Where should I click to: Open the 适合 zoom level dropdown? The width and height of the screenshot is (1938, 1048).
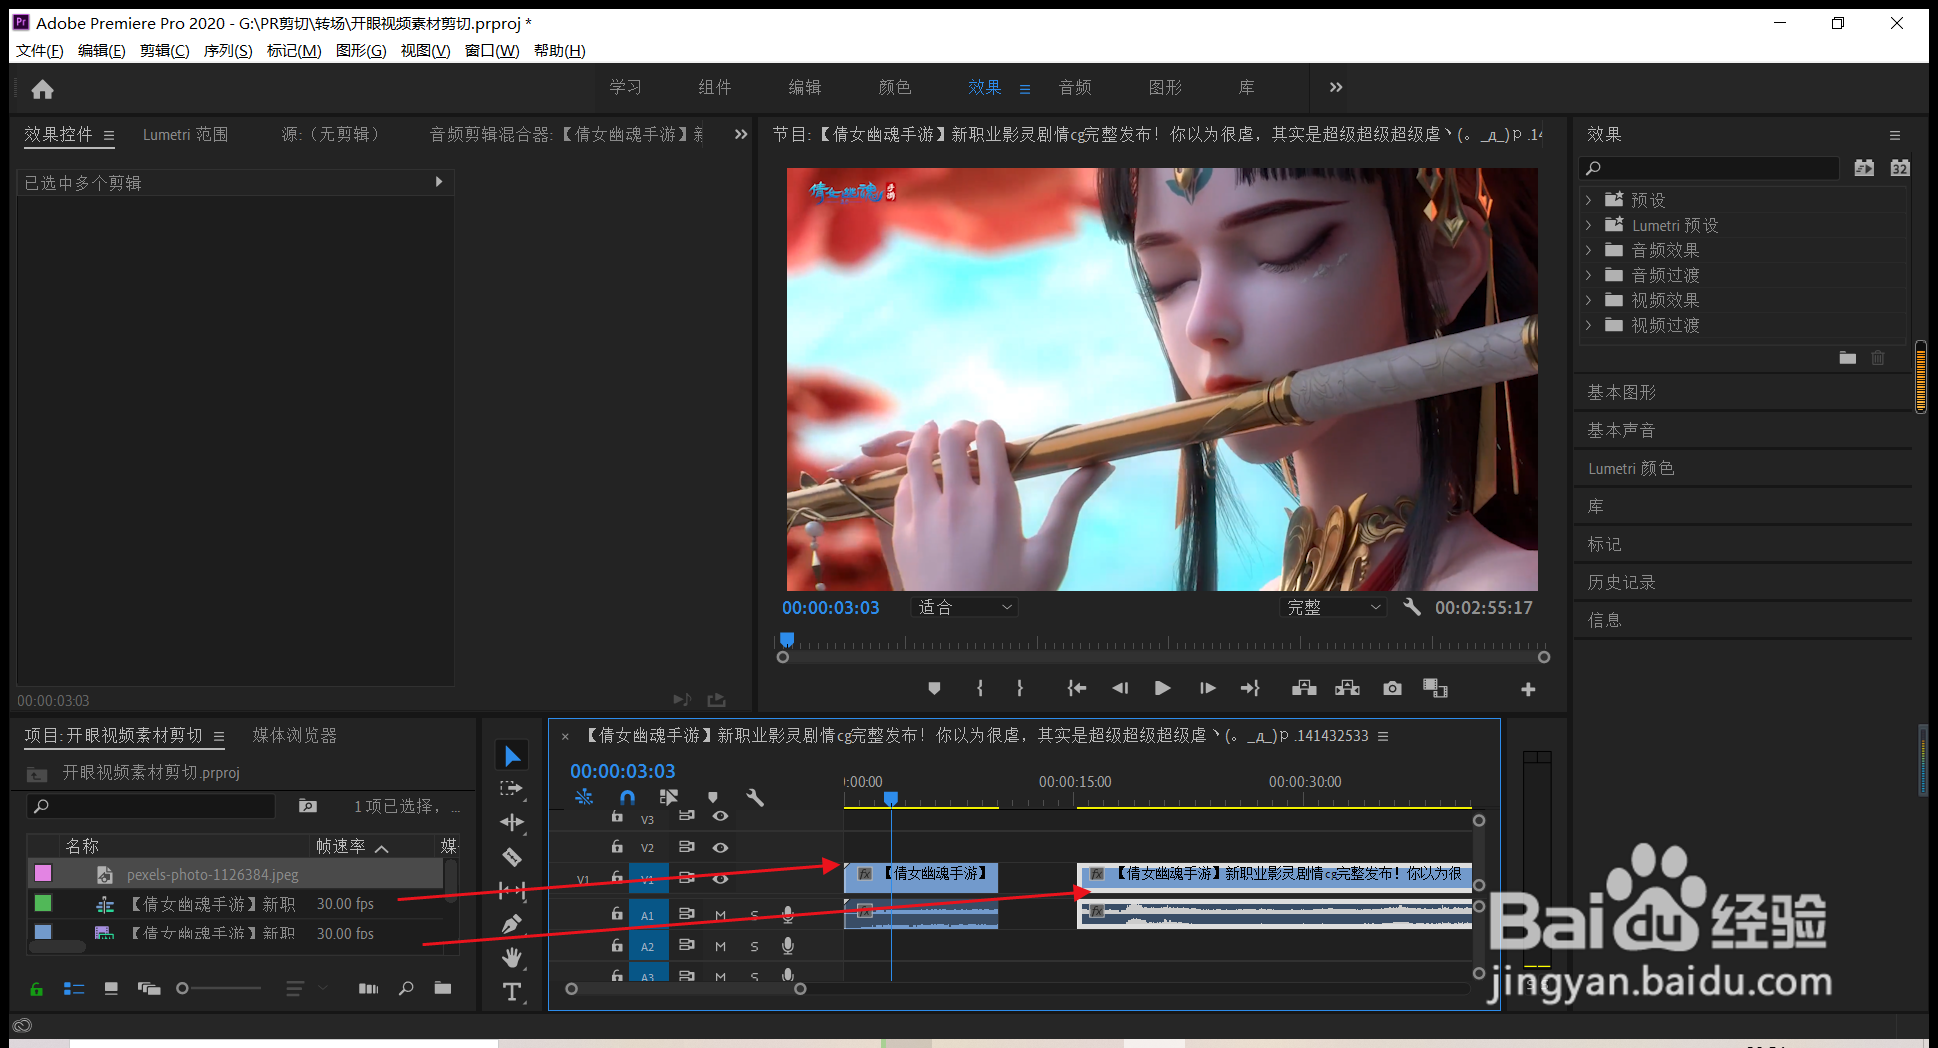pos(964,607)
